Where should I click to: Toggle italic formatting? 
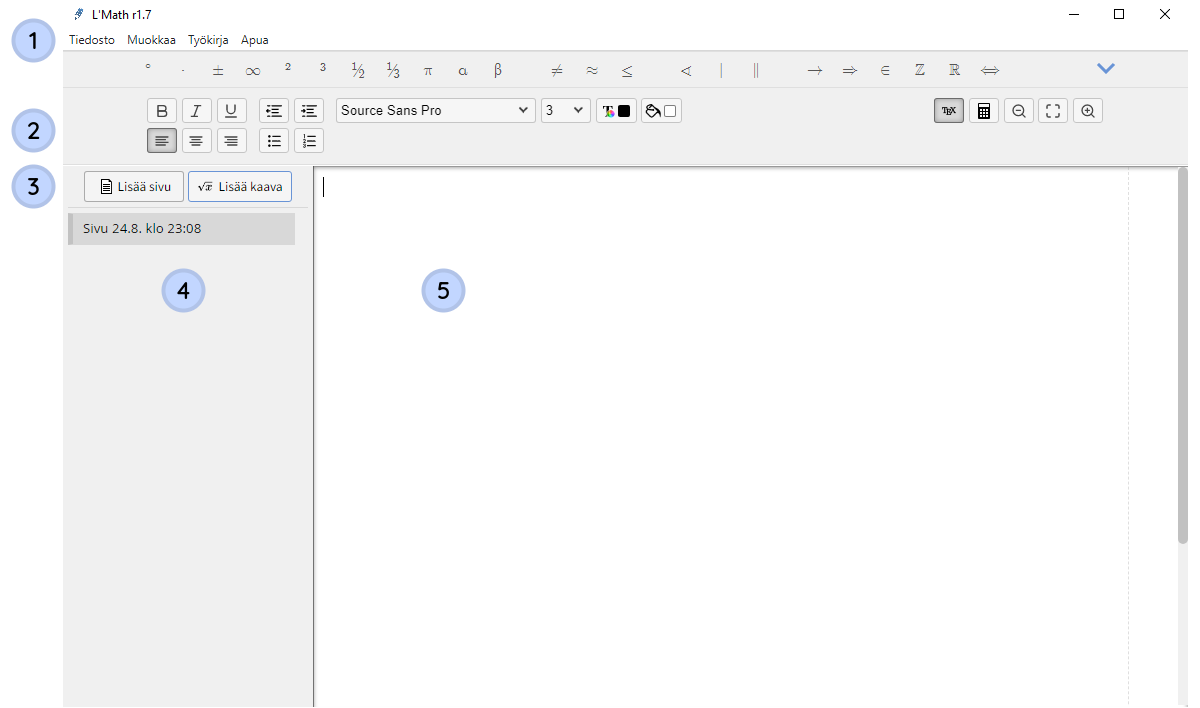197,110
